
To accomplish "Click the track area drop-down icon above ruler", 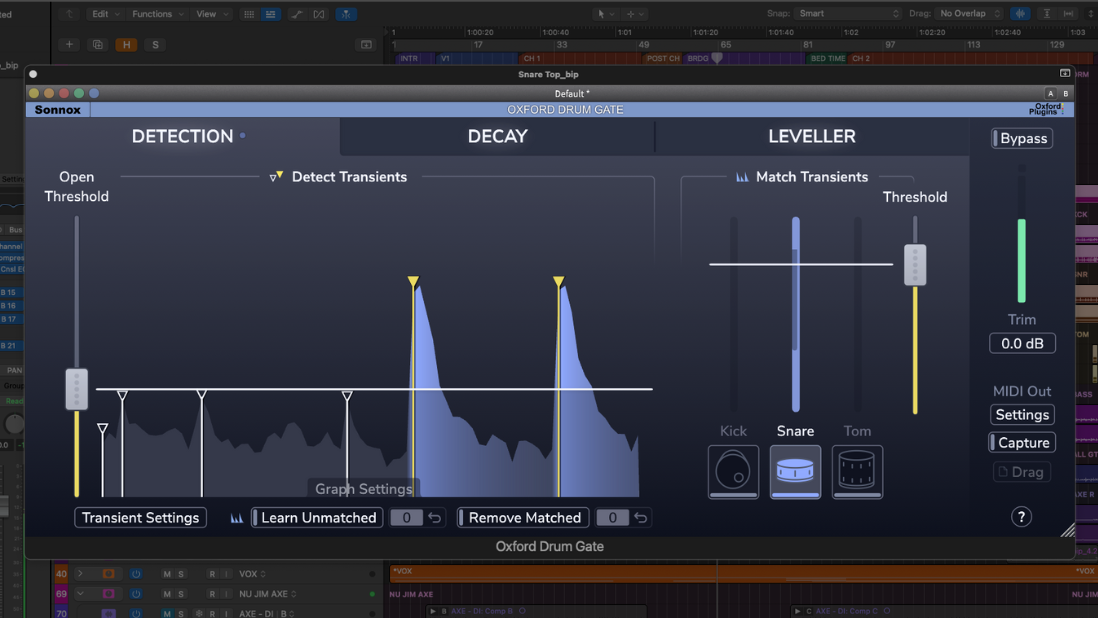I will pos(366,45).
